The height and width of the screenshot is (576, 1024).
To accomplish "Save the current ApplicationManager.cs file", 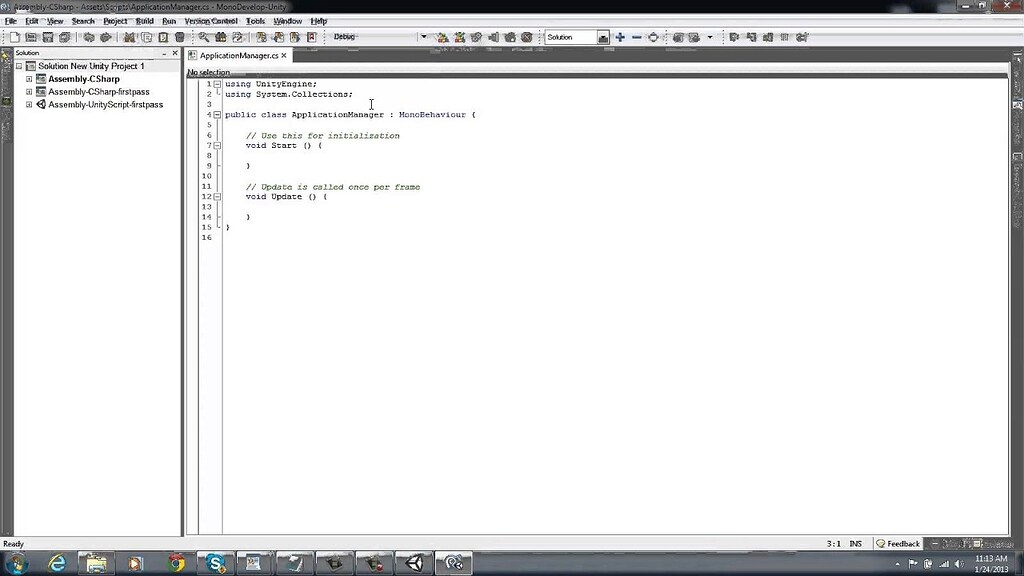I will click(48, 37).
